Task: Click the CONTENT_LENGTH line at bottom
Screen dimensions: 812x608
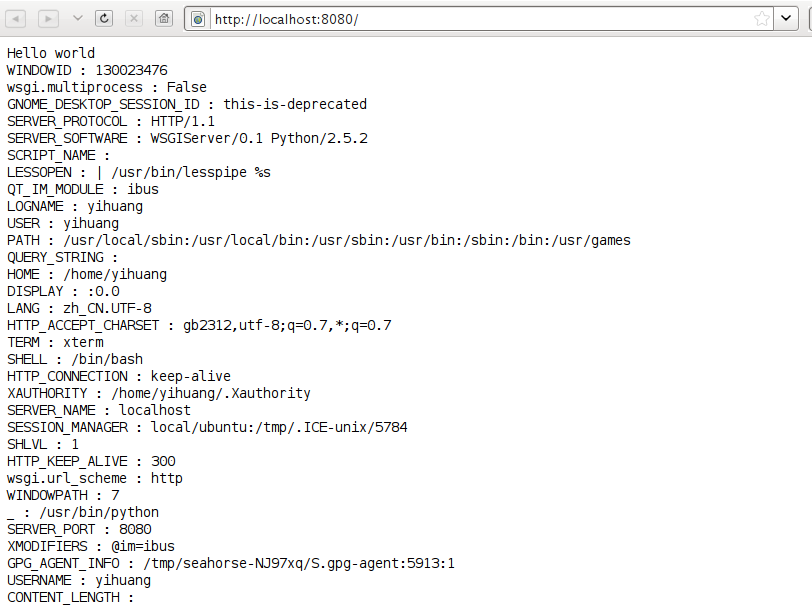Action: (70, 597)
